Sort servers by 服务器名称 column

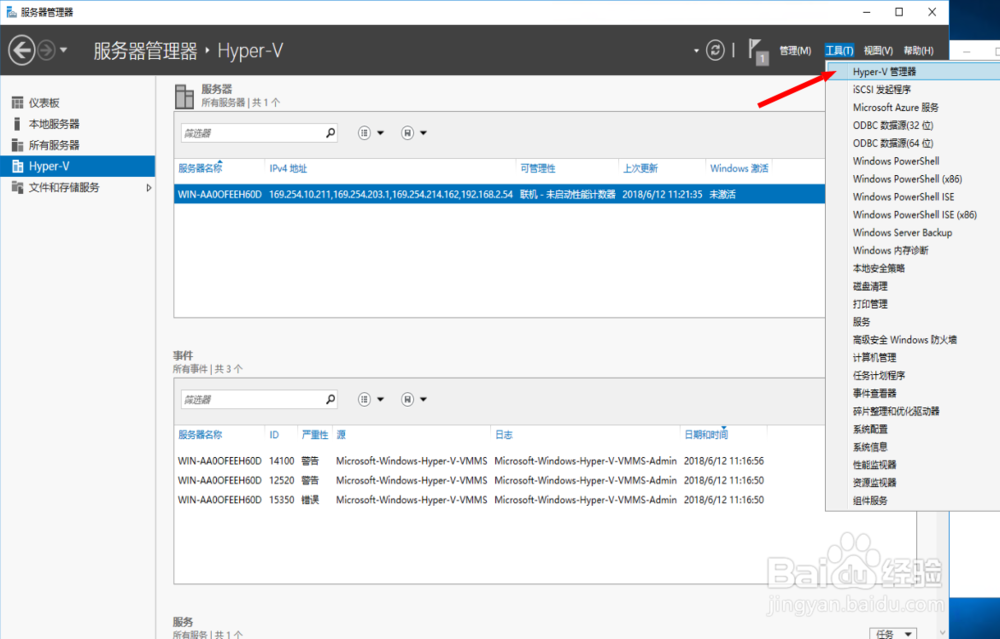[x=200, y=168]
